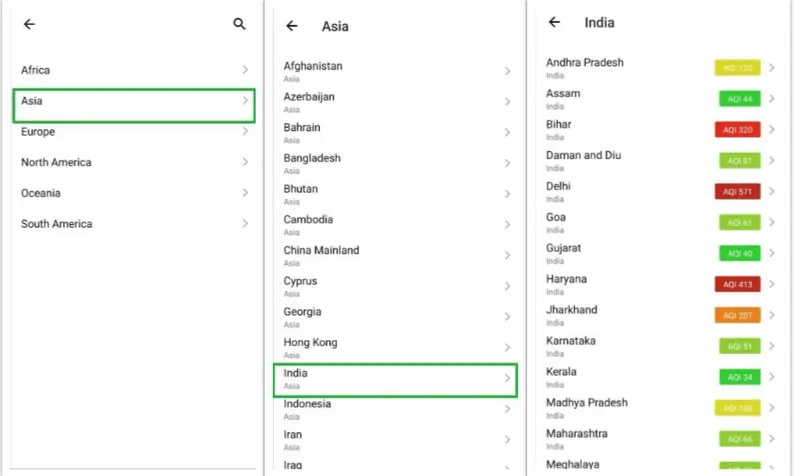Image resolution: width=800 pixels, height=476 pixels.
Task: Click the red AQI 571 Delhi badge
Action: [737, 192]
